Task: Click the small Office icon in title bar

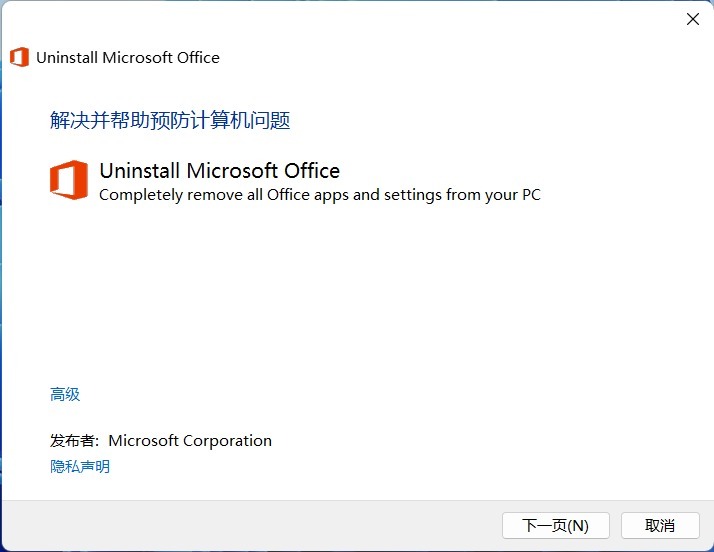Action: [x=19, y=57]
